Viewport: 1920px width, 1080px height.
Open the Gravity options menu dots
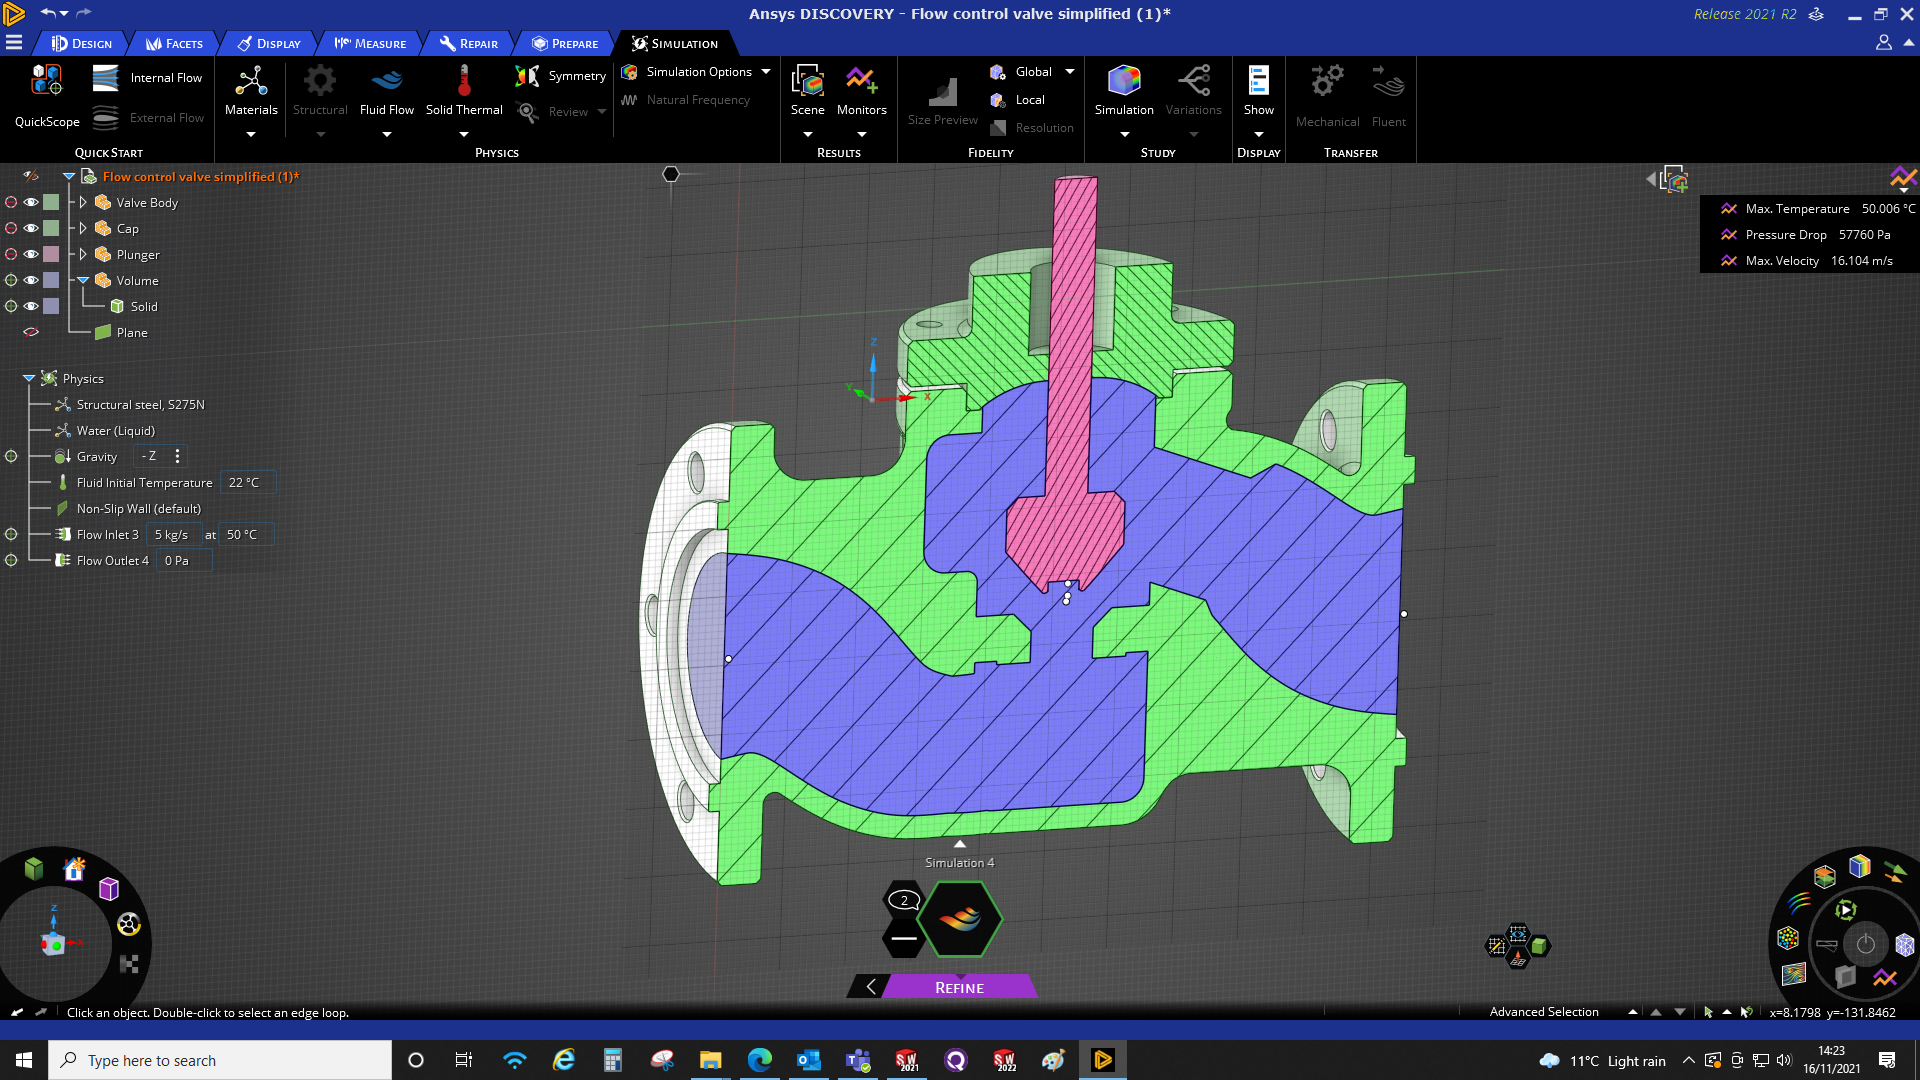[178, 456]
